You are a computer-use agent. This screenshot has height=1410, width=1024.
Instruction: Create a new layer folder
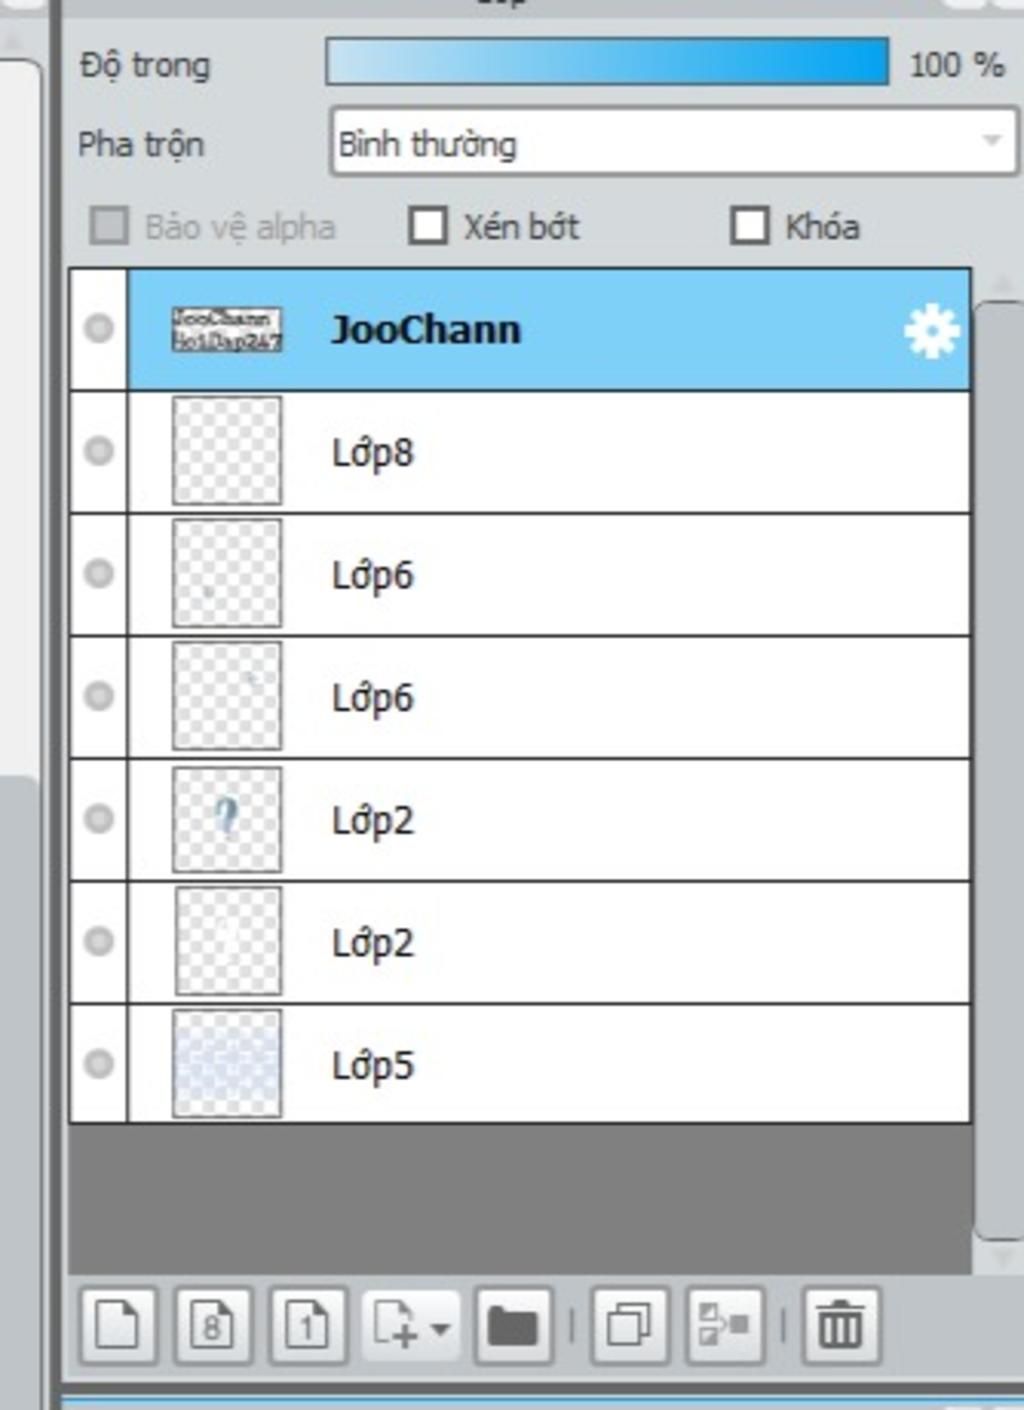click(x=514, y=1326)
